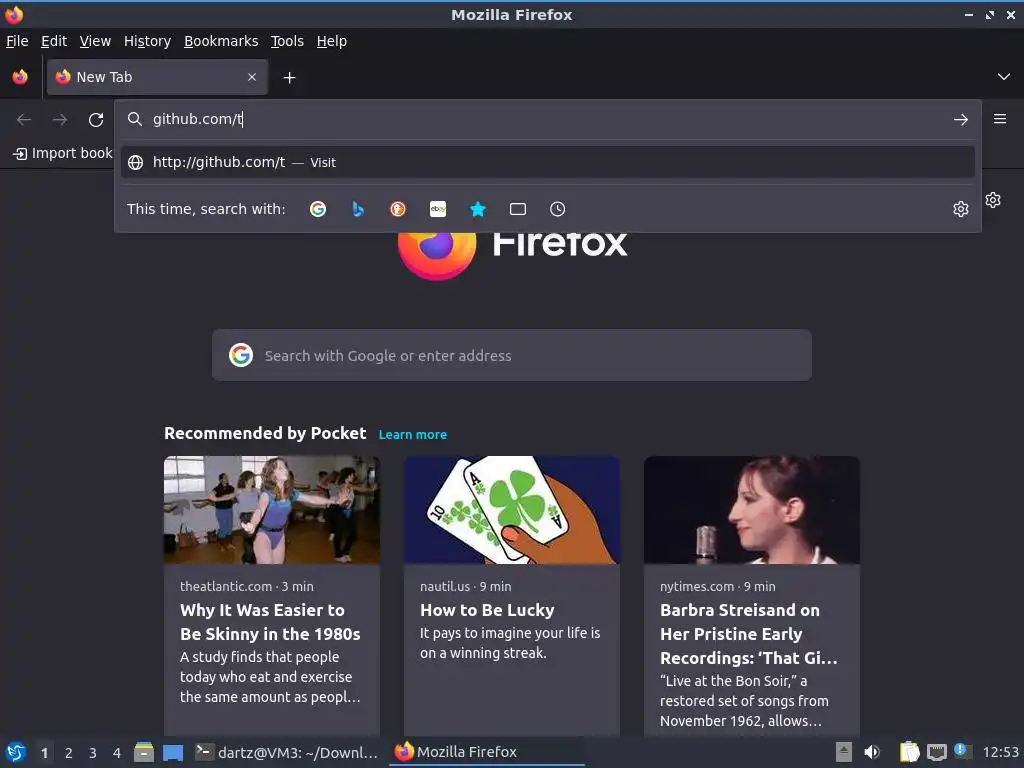Click the forward navigation arrow
Screen dimensions: 1024x768
coord(60,120)
